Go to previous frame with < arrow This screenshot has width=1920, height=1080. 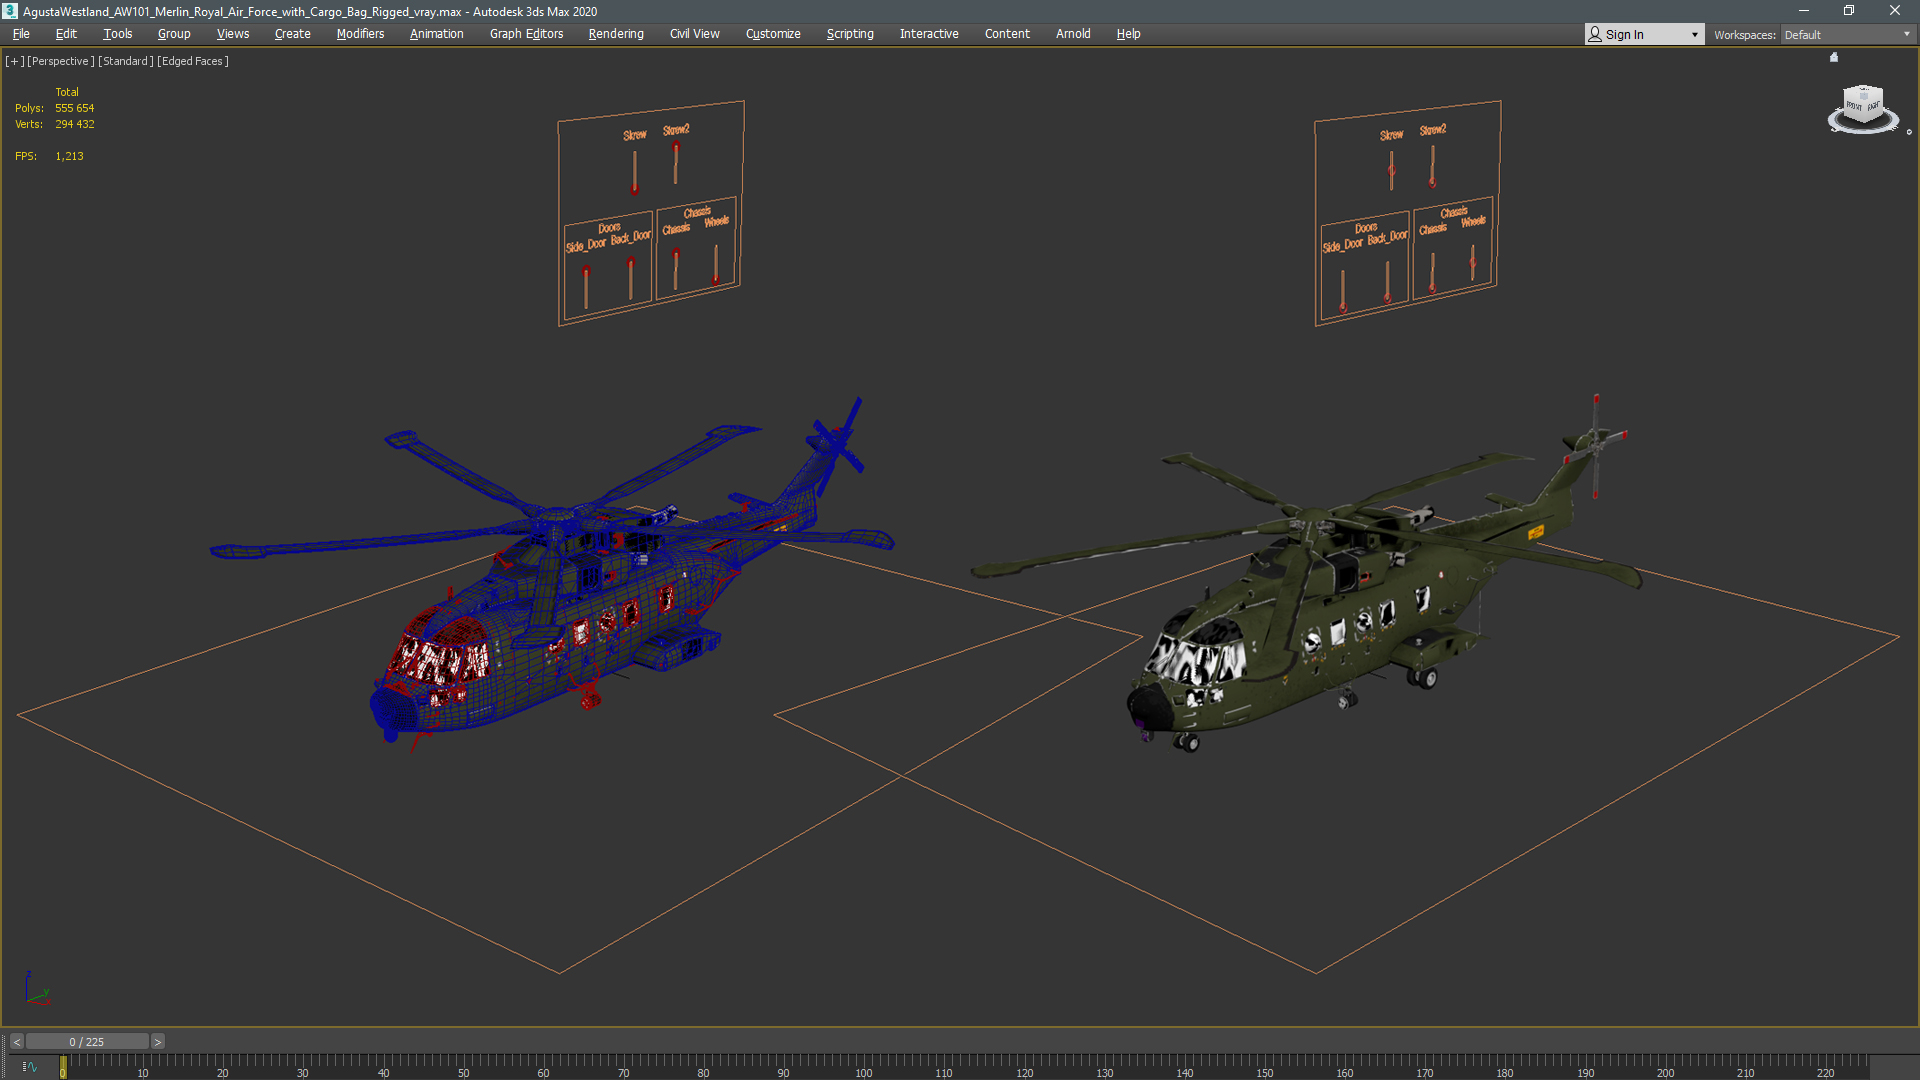pyautogui.click(x=17, y=1042)
